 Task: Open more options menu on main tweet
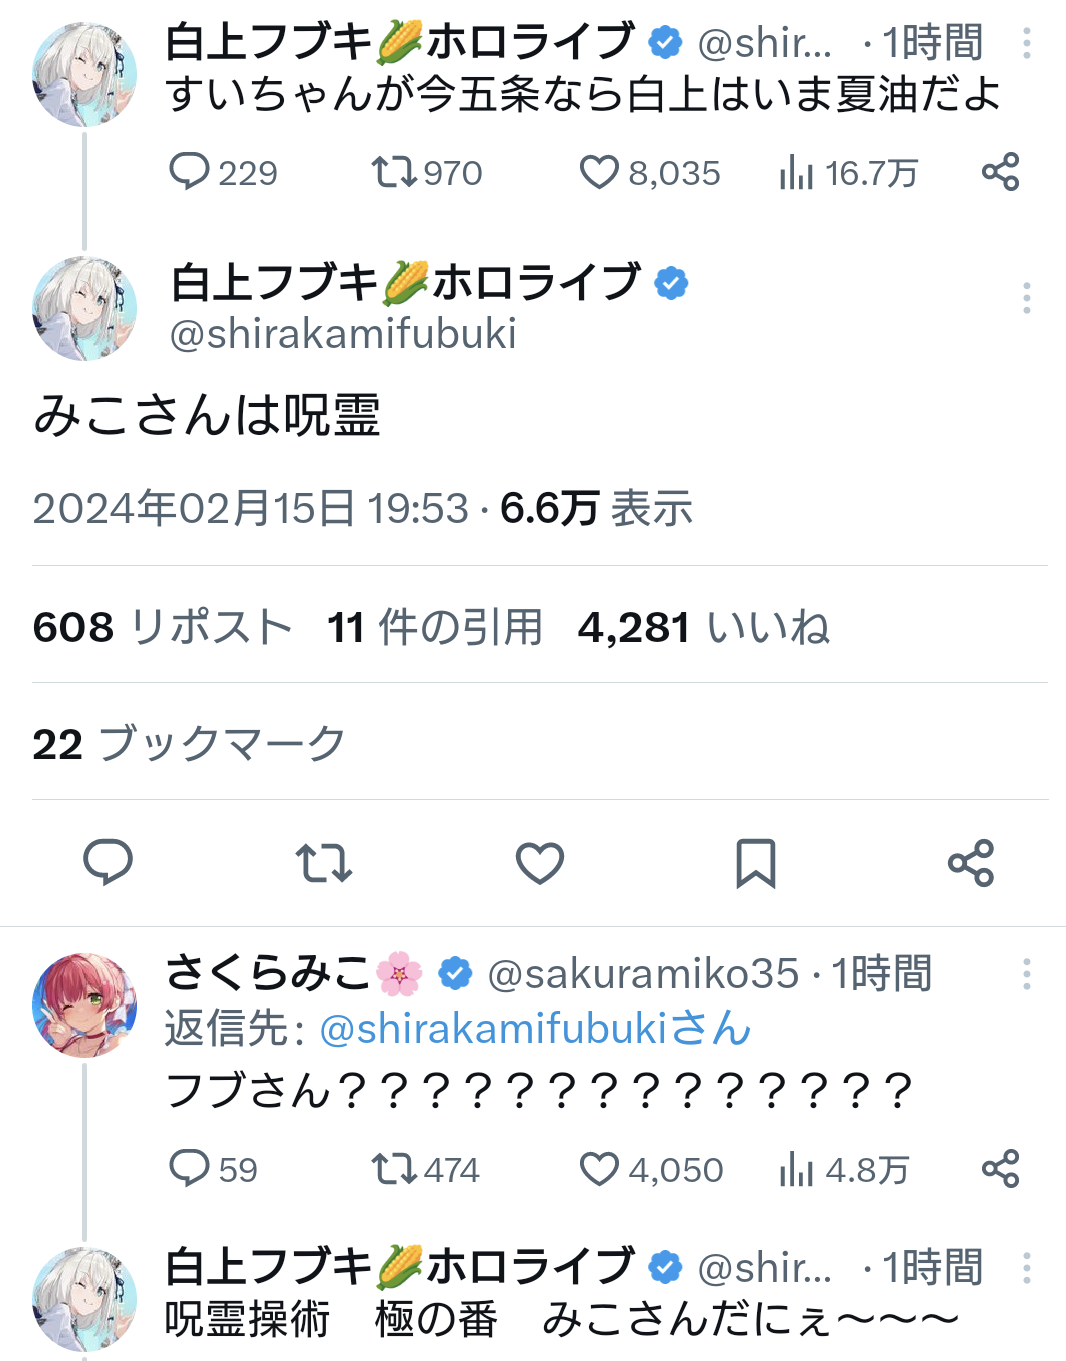[x=1027, y=298]
